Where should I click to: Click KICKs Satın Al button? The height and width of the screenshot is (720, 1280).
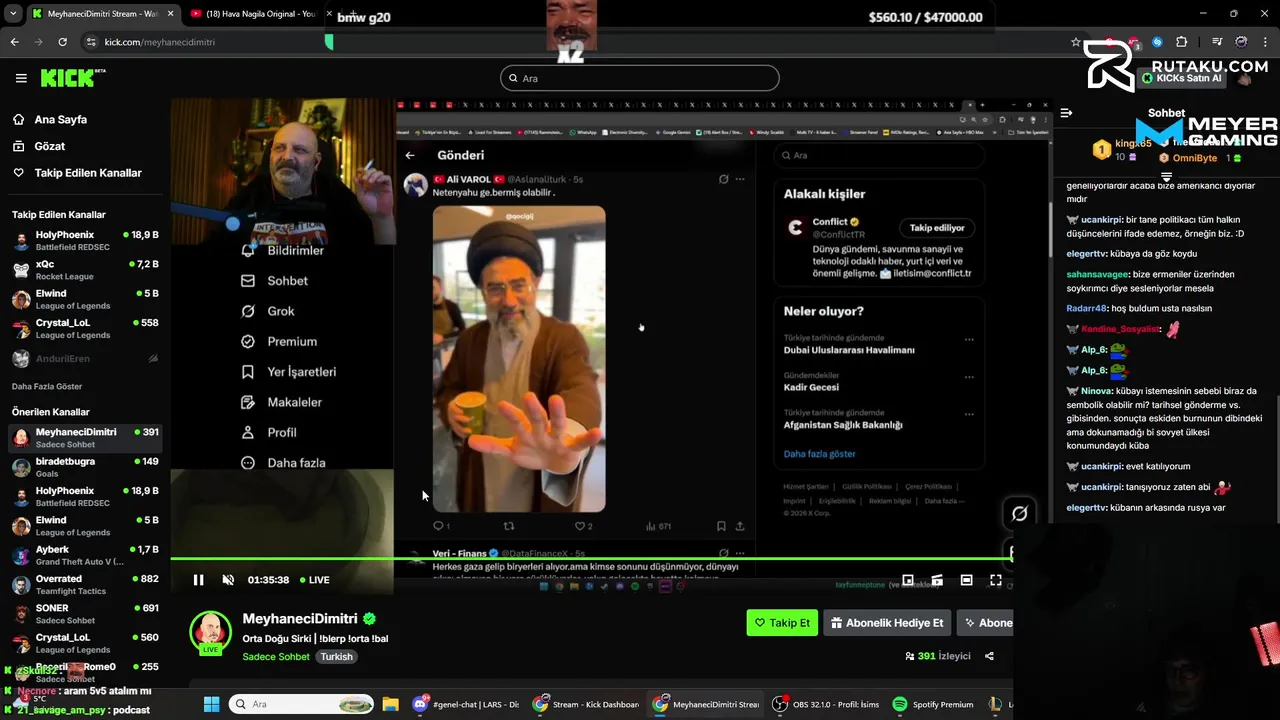(1183, 78)
